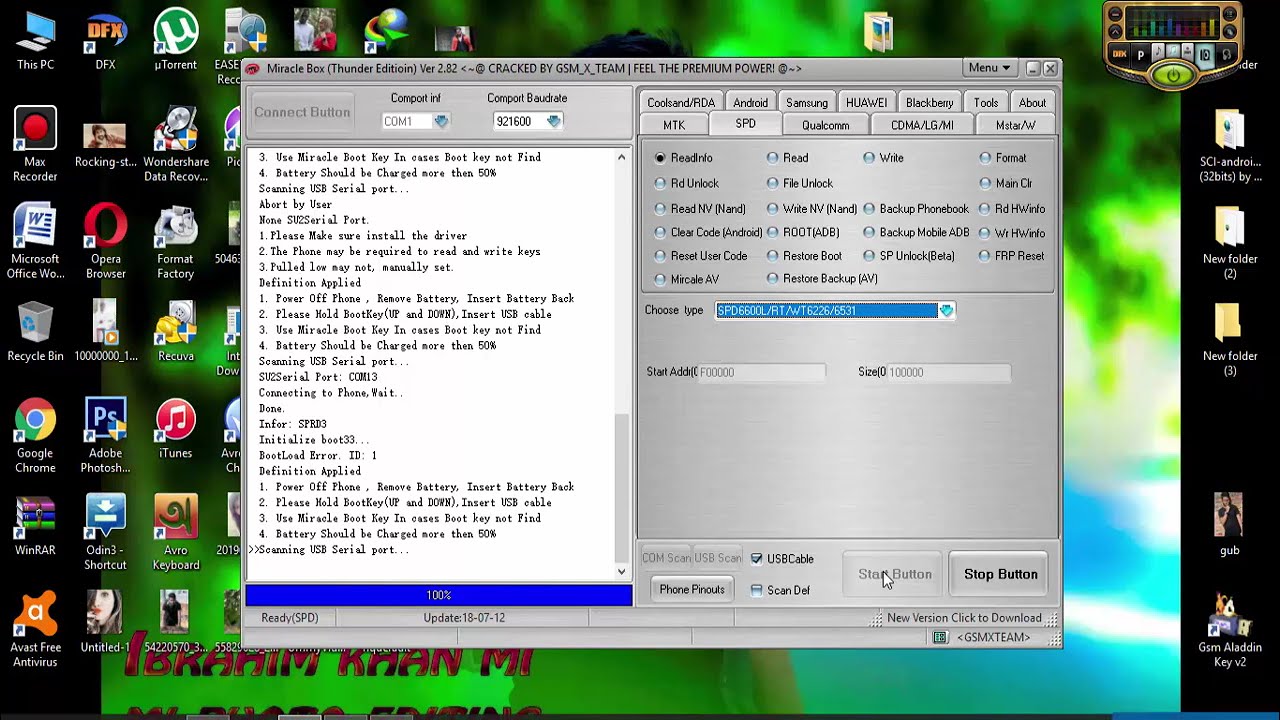1280x720 pixels.
Task: Click the Connect Button
Action: coord(302,112)
